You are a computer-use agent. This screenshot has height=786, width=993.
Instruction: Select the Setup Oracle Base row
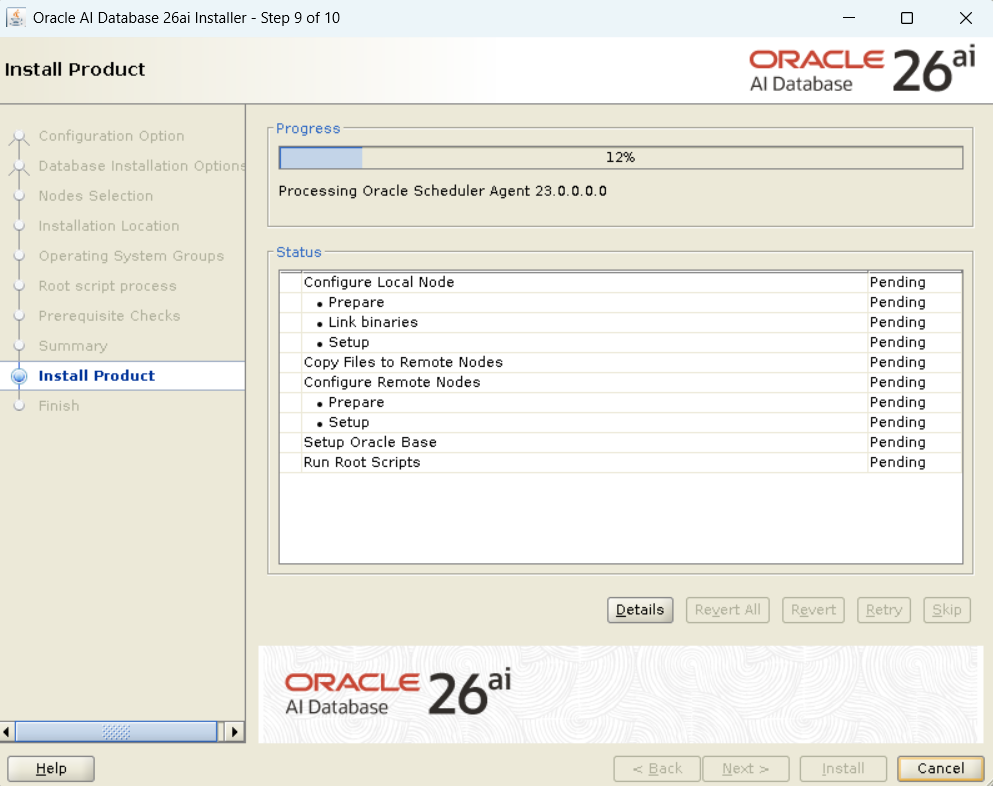pyautogui.click(x=370, y=443)
